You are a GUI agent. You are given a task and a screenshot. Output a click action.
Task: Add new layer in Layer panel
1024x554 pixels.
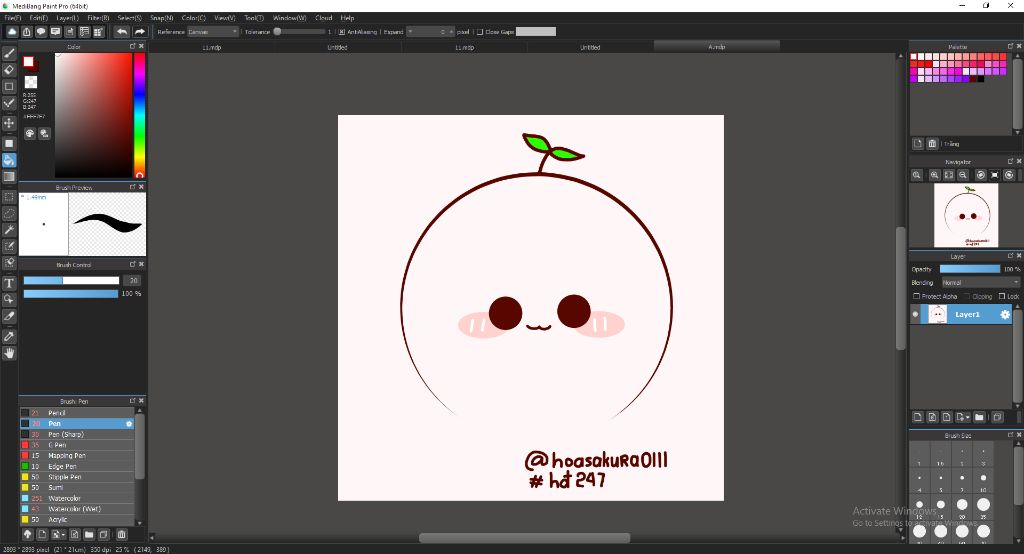[918, 417]
